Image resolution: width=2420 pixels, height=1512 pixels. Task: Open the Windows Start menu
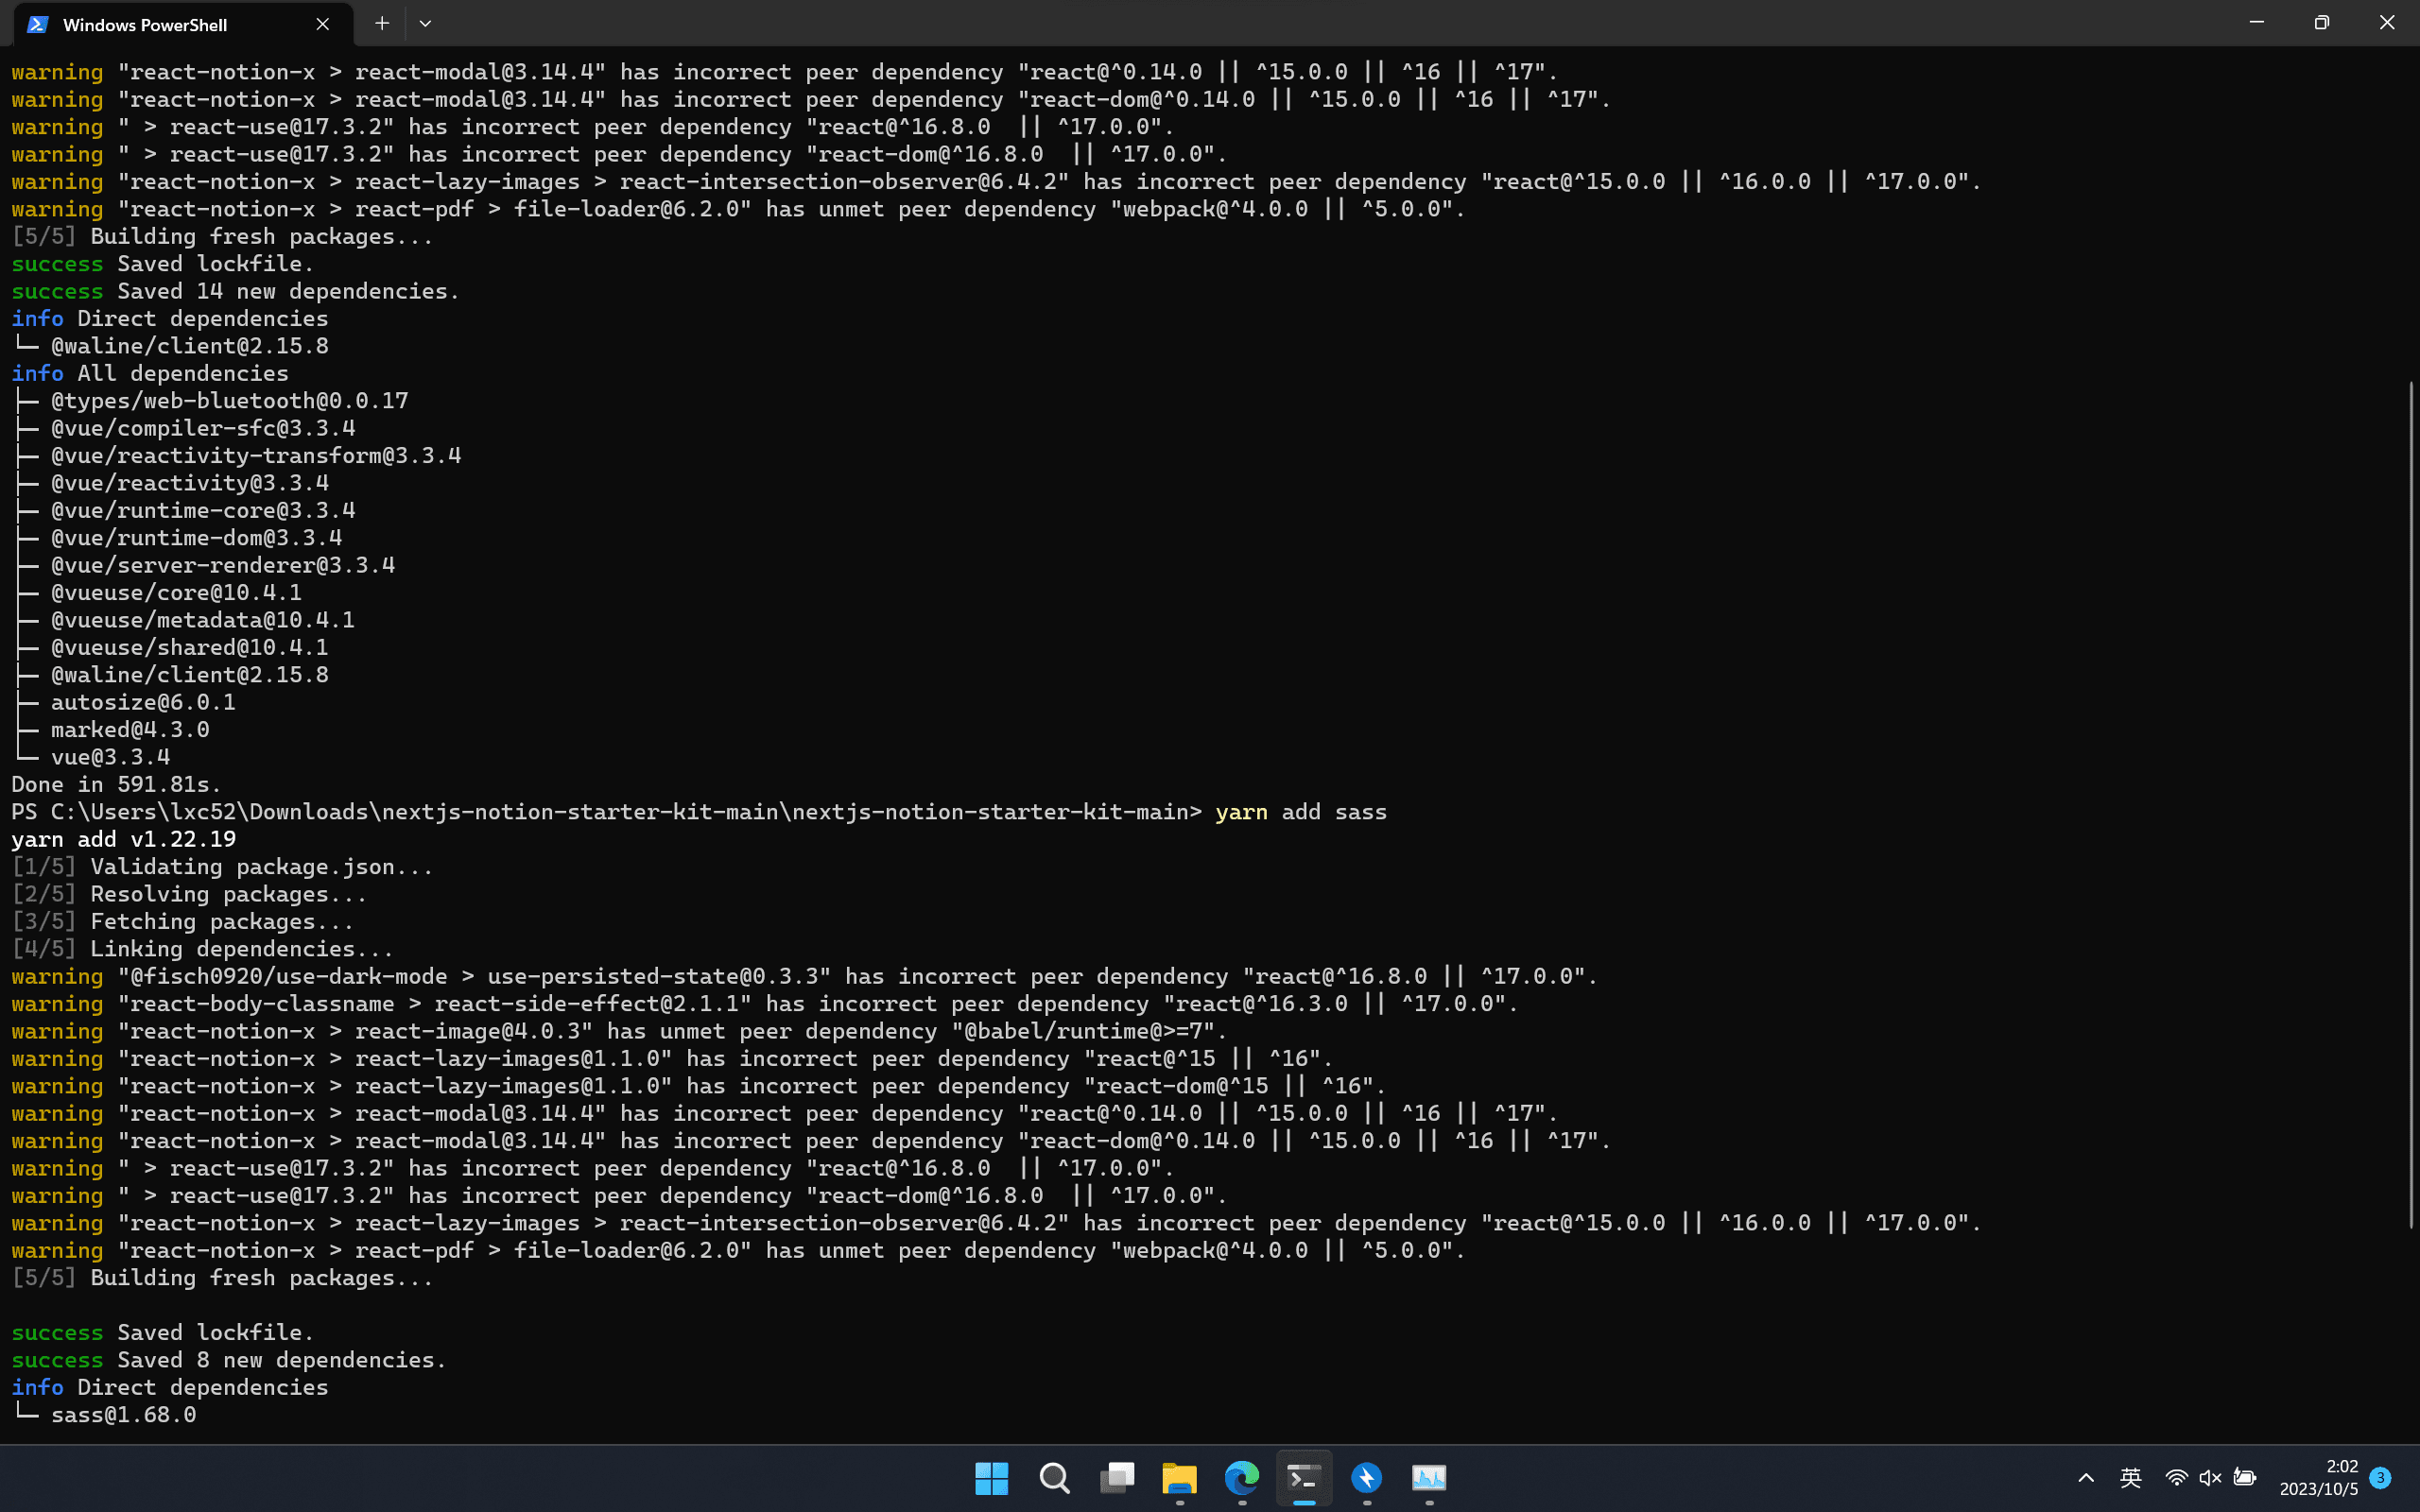coord(991,1478)
